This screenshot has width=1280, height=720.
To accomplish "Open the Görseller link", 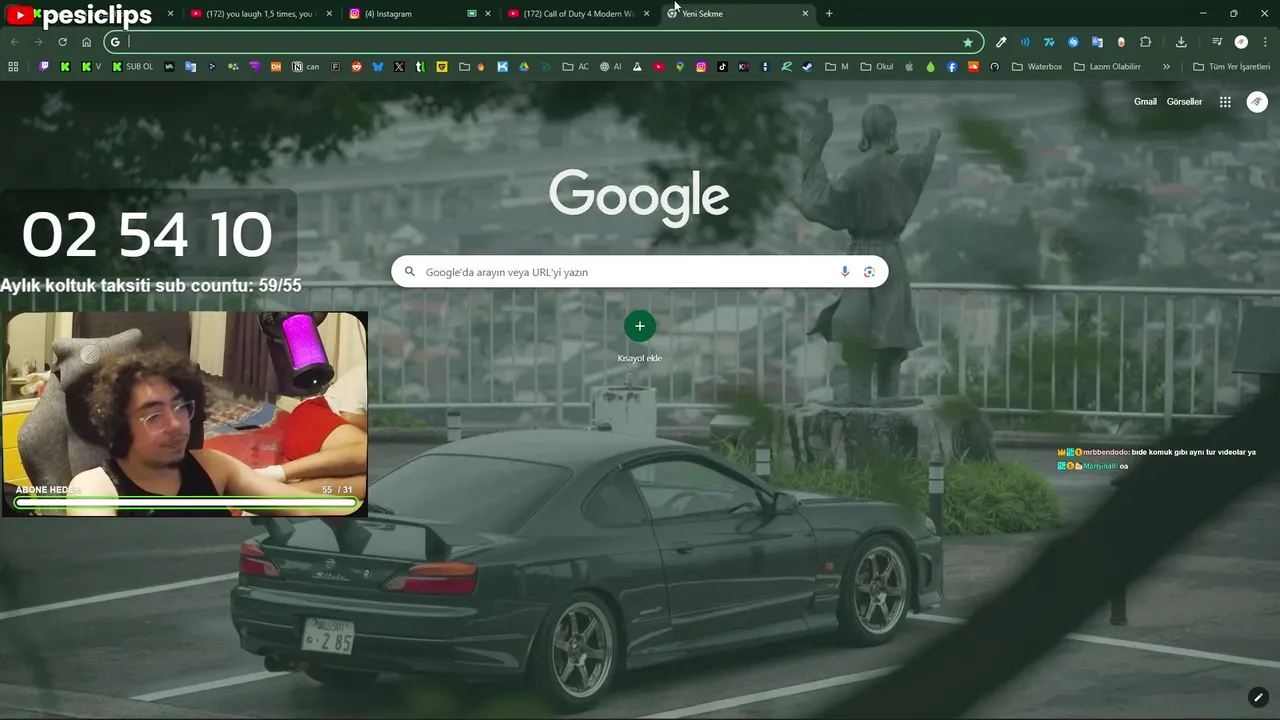I will coord(1184,102).
